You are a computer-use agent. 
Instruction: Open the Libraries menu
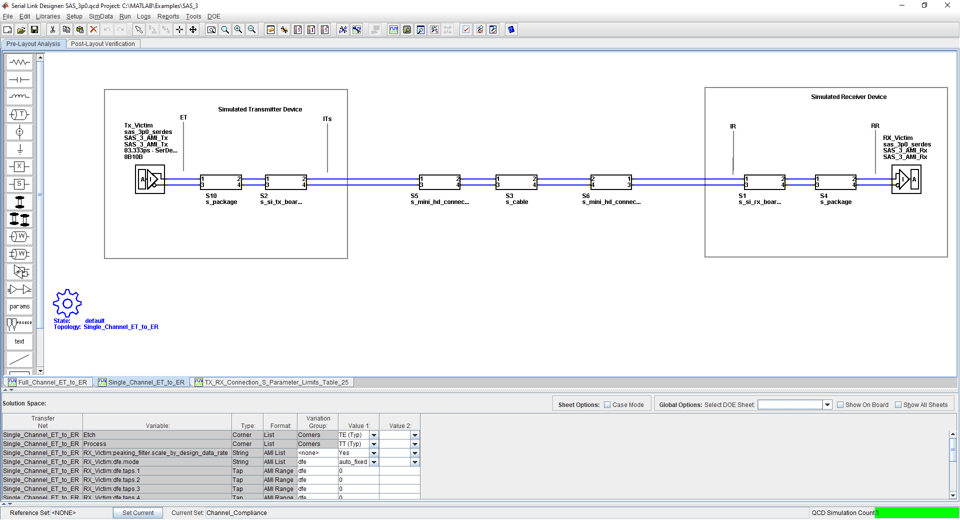click(x=48, y=17)
